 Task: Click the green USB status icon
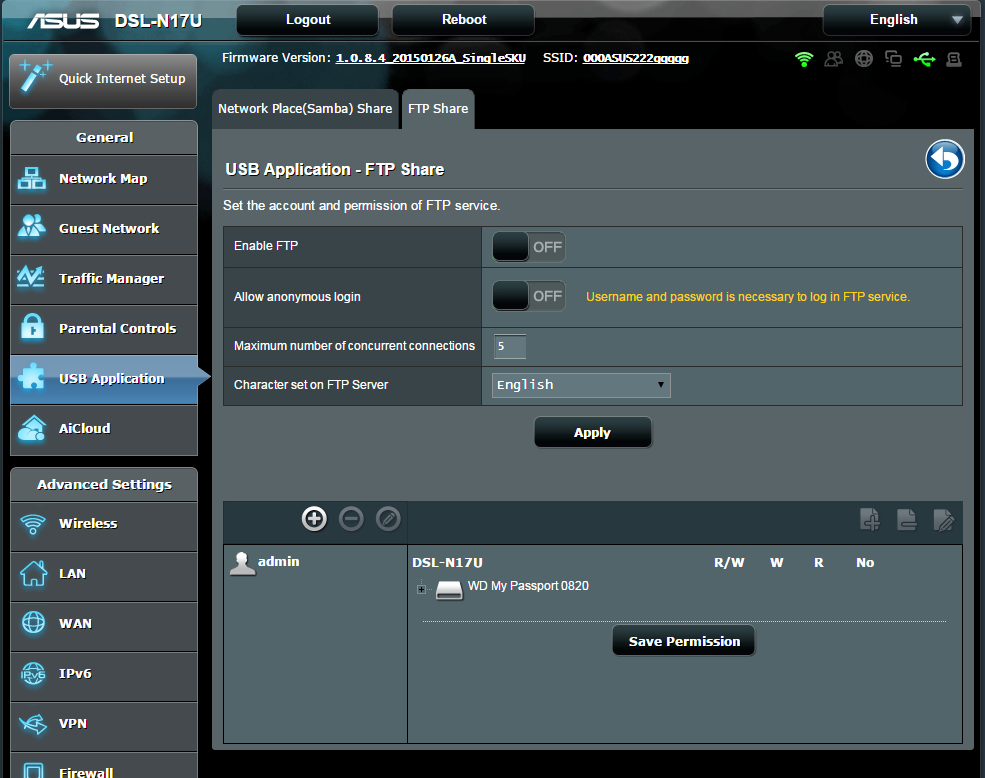point(924,59)
